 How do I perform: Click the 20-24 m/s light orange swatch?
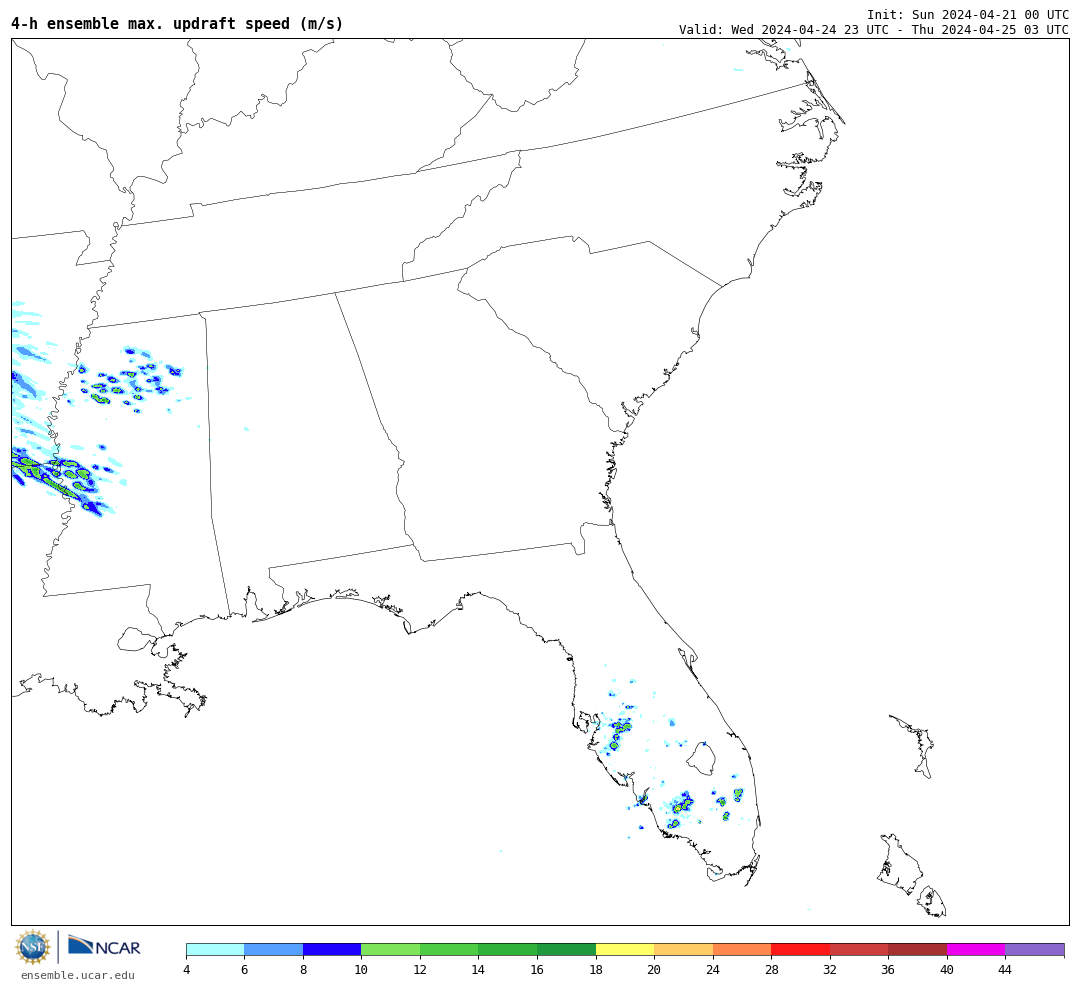pos(683,950)
